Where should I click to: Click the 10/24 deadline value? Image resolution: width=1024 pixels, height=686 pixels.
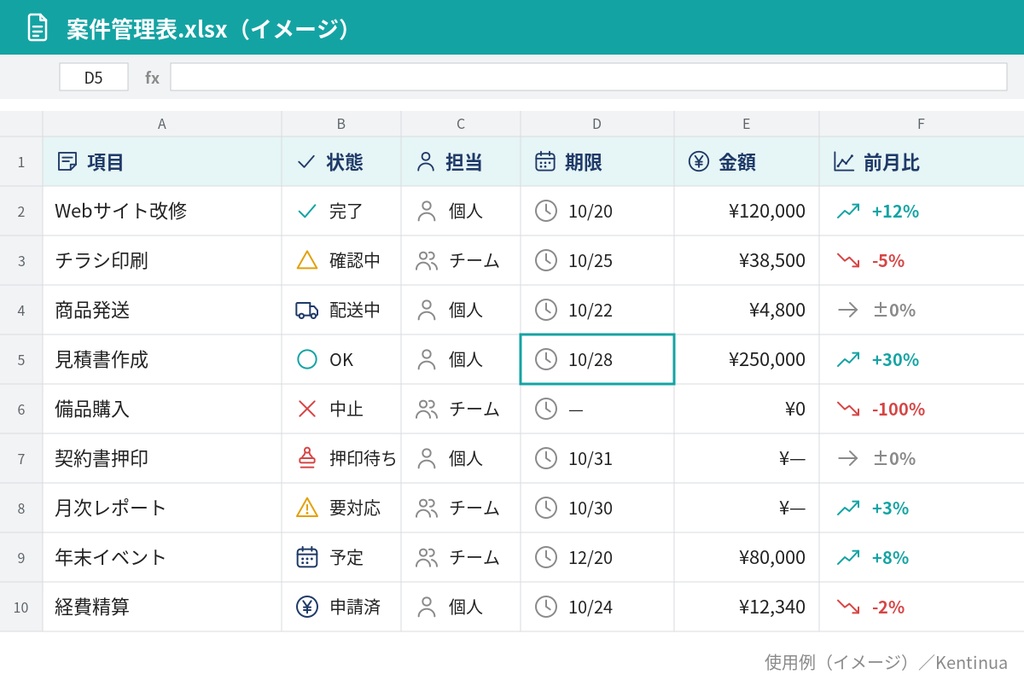point(590,607)
